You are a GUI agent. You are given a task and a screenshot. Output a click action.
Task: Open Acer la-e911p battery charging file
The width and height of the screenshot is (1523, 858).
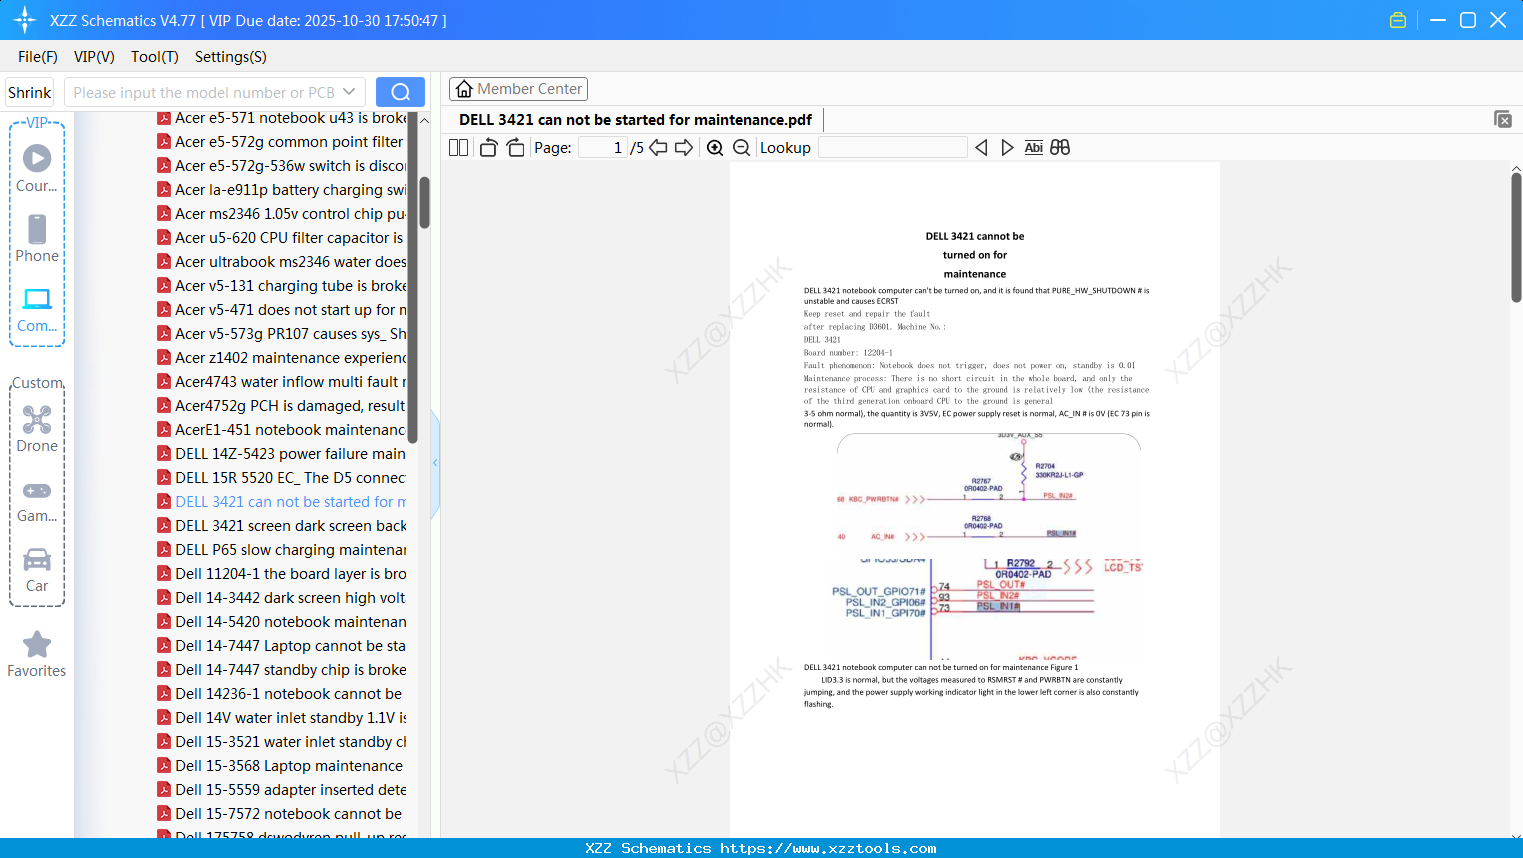281,190
